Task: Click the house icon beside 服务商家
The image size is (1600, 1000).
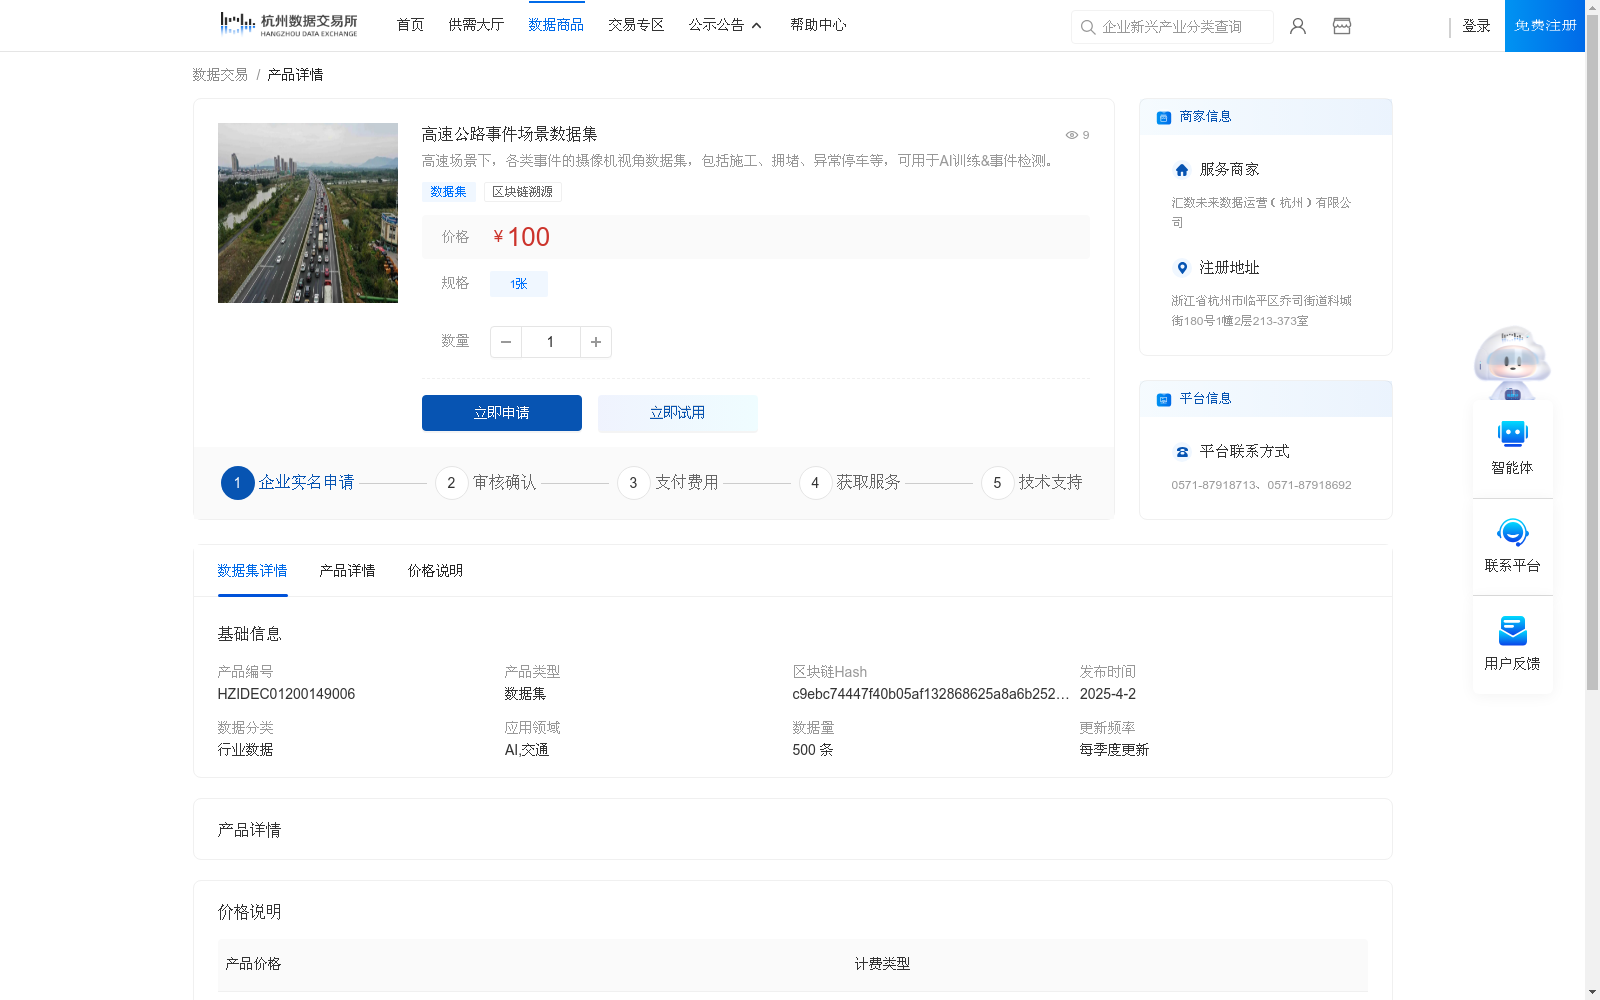Action: point(1181,169)
